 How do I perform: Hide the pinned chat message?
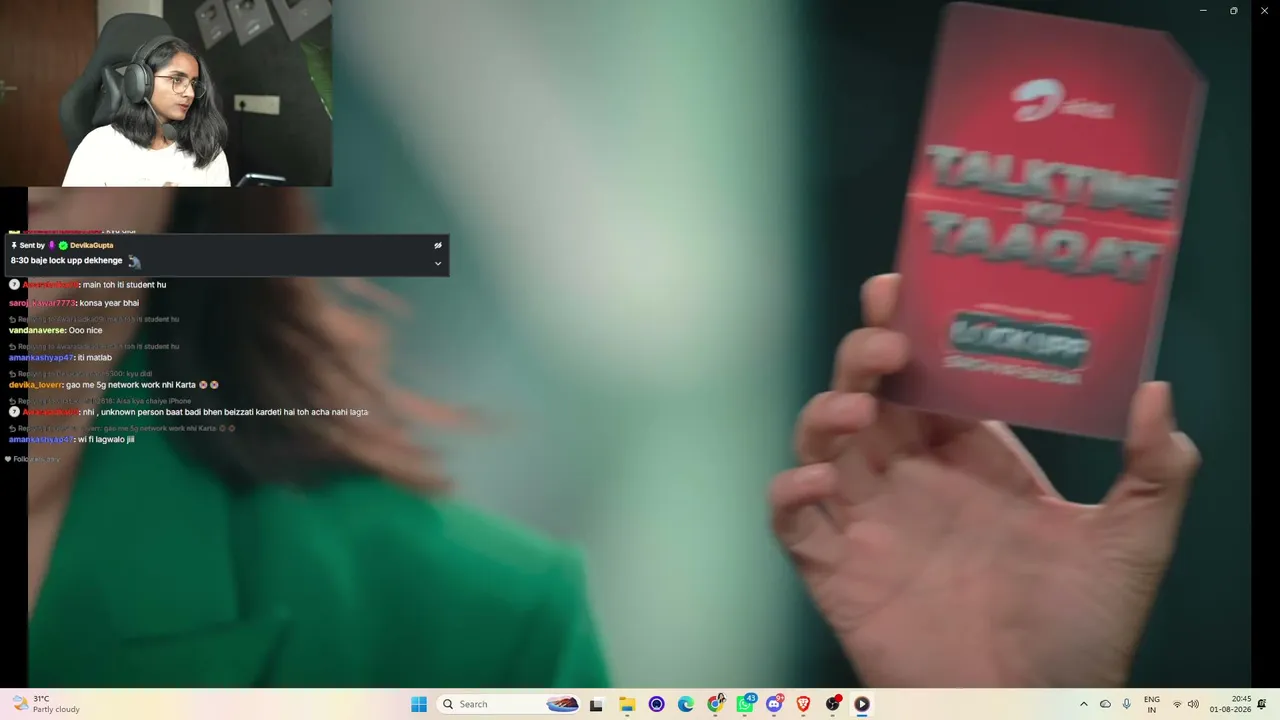pos(437,245)
